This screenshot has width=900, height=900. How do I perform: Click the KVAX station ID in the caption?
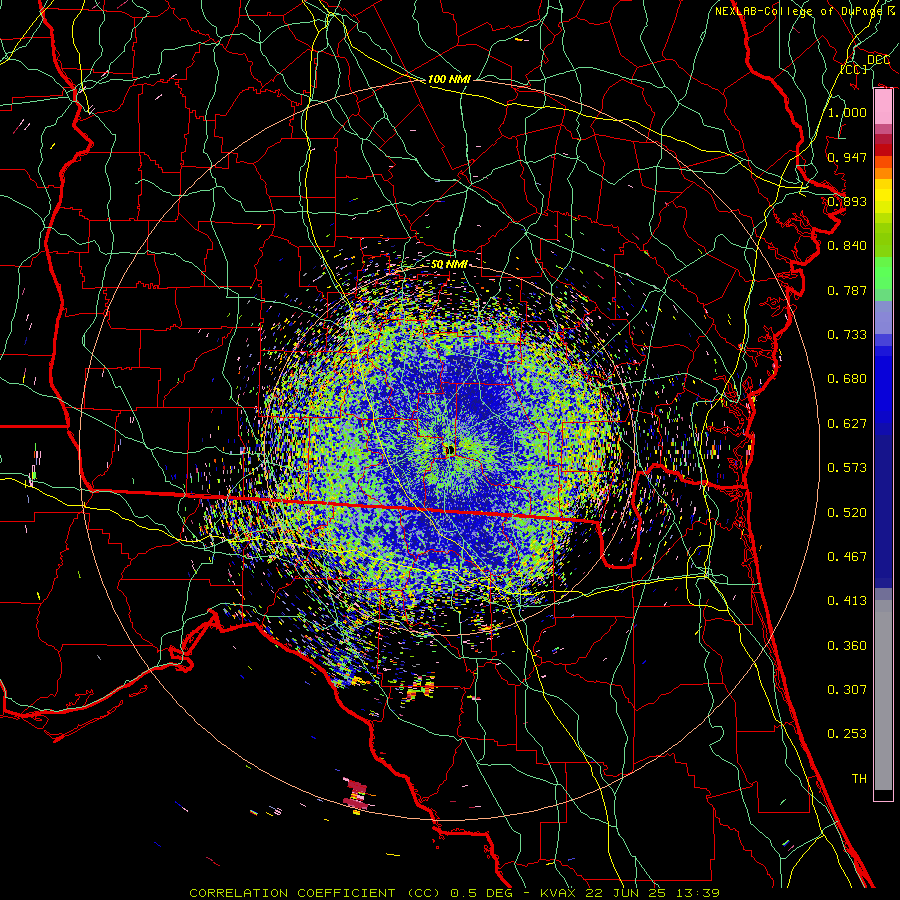point(560,893)
